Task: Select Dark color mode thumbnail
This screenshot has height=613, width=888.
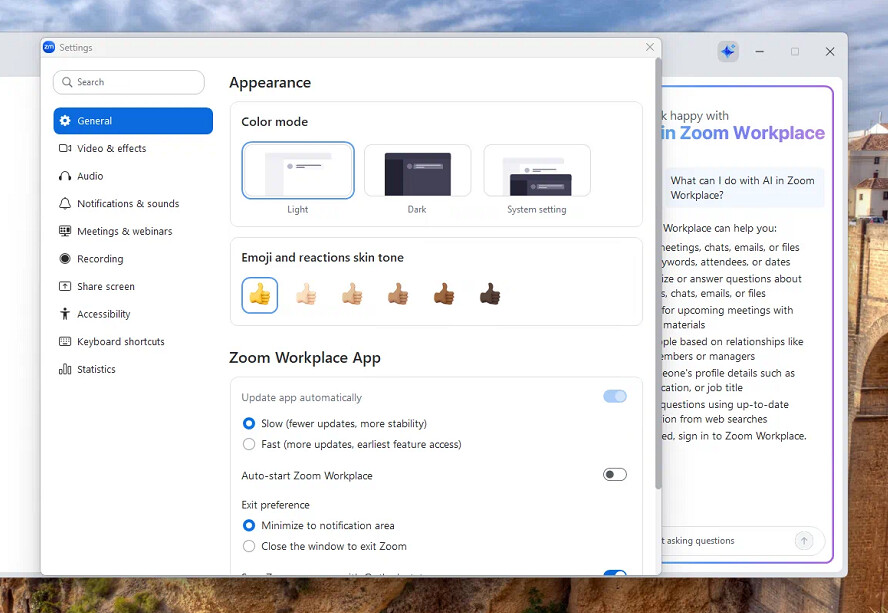Action: point(417,170)
